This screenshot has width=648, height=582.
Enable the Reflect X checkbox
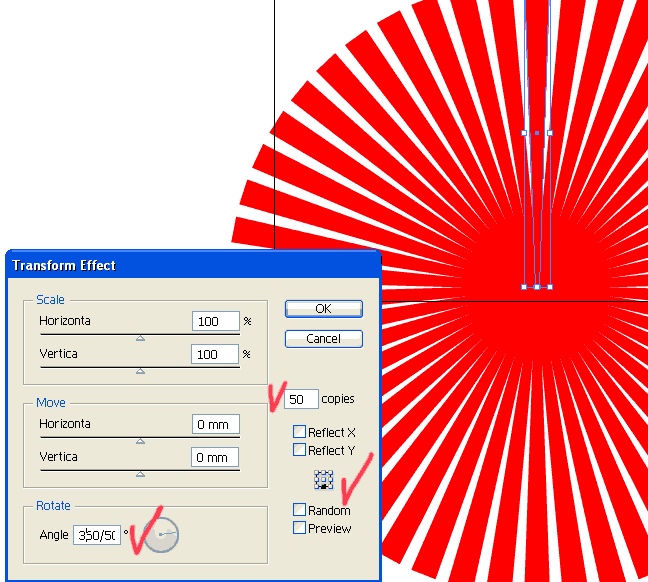click(x=299, y=432)
